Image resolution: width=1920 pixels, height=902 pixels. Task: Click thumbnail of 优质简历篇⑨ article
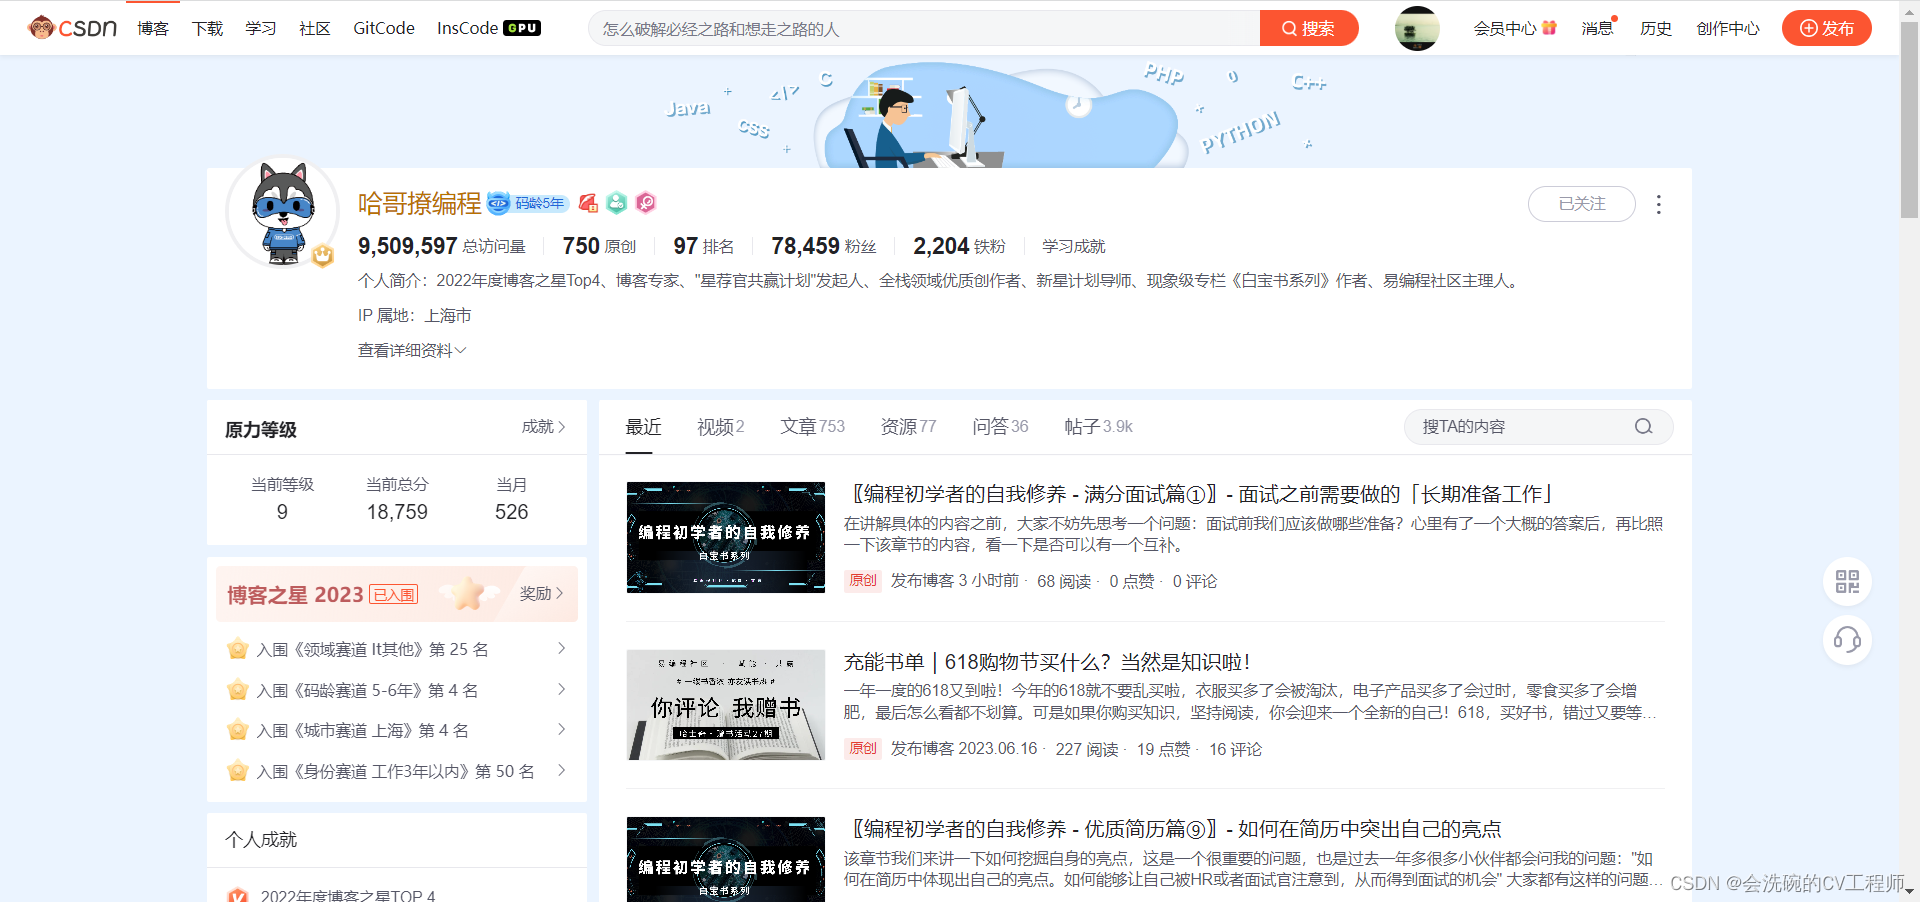click(726, 860)
